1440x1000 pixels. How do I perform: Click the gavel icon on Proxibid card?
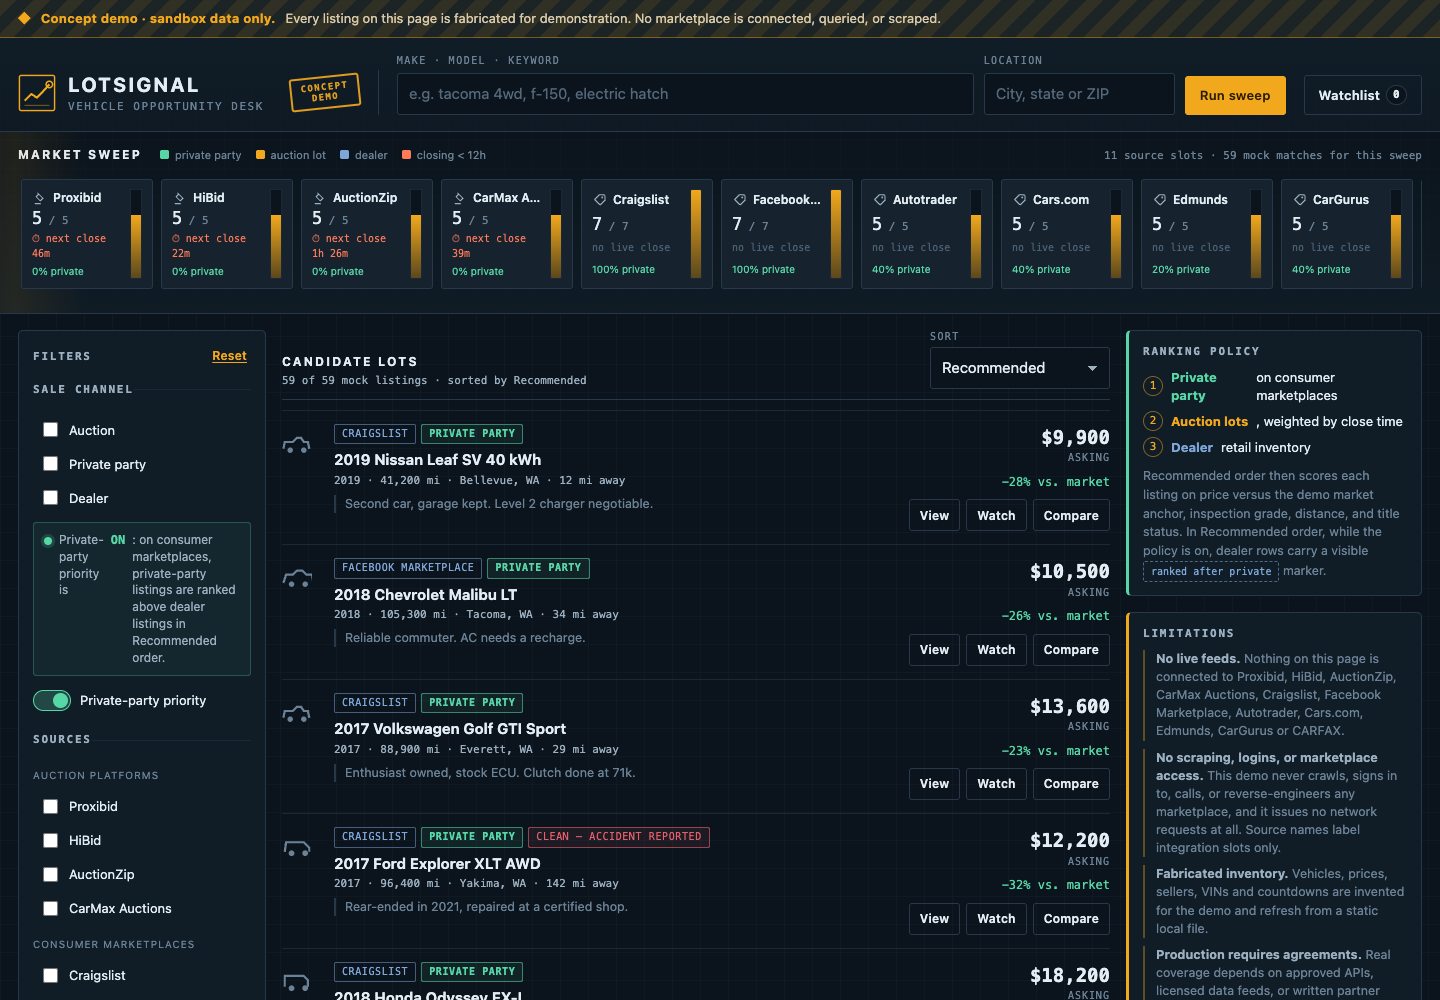39,198
